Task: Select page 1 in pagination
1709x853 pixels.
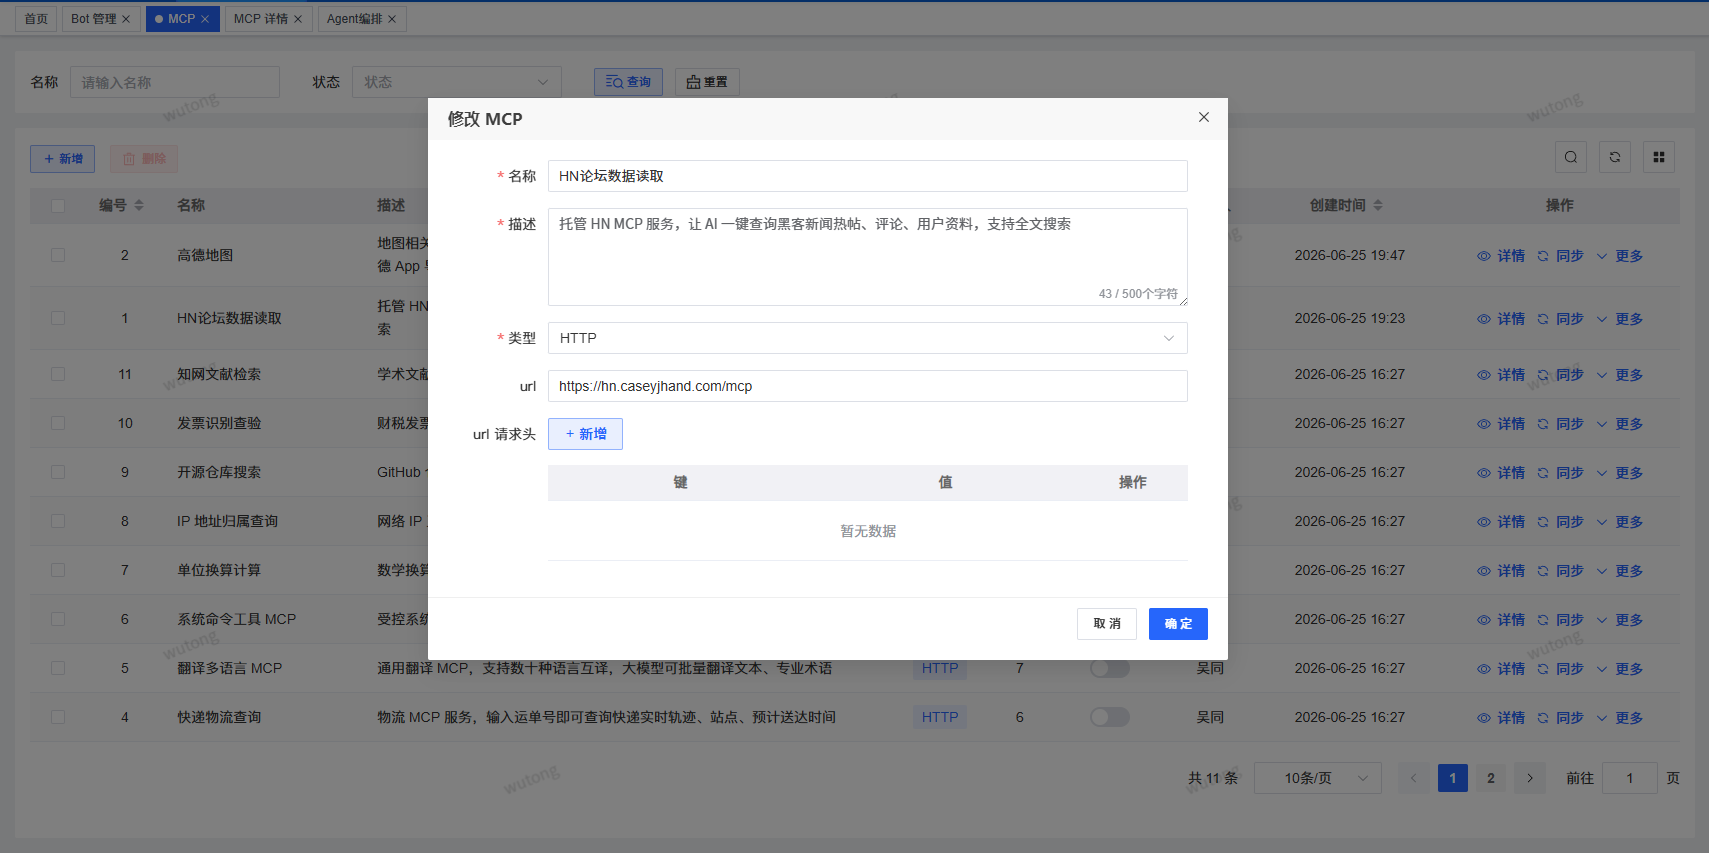Action: point(1453,778)
